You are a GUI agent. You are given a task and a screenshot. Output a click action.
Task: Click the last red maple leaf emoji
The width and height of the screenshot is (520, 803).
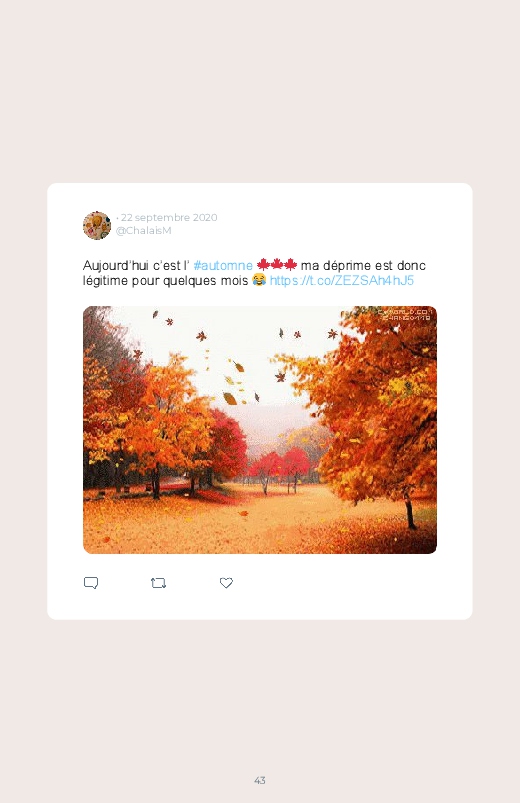click(x=290, y=264)
